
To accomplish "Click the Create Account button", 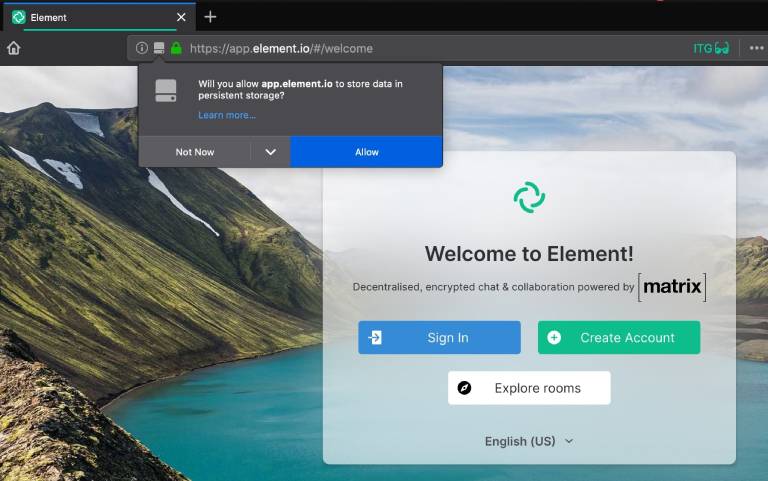I will click(619, 337).
